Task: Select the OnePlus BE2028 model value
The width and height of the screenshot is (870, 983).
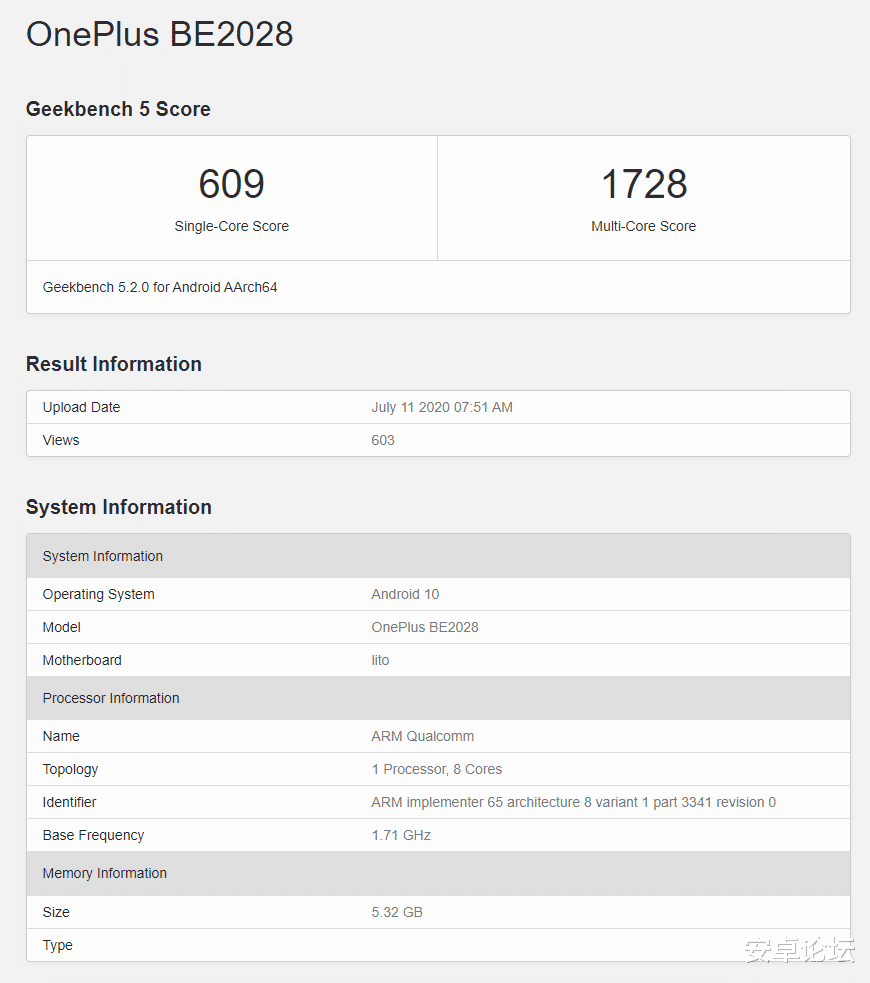Action: 425,628
